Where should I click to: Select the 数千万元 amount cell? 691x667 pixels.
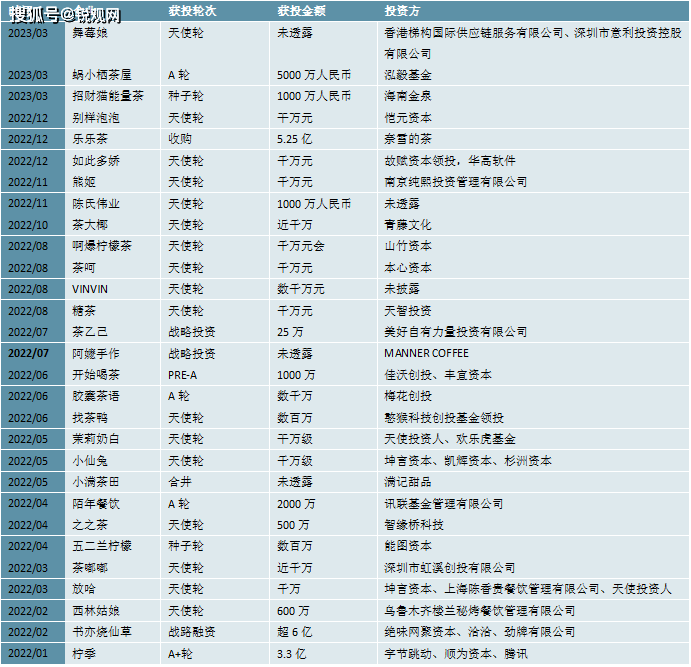301,289
